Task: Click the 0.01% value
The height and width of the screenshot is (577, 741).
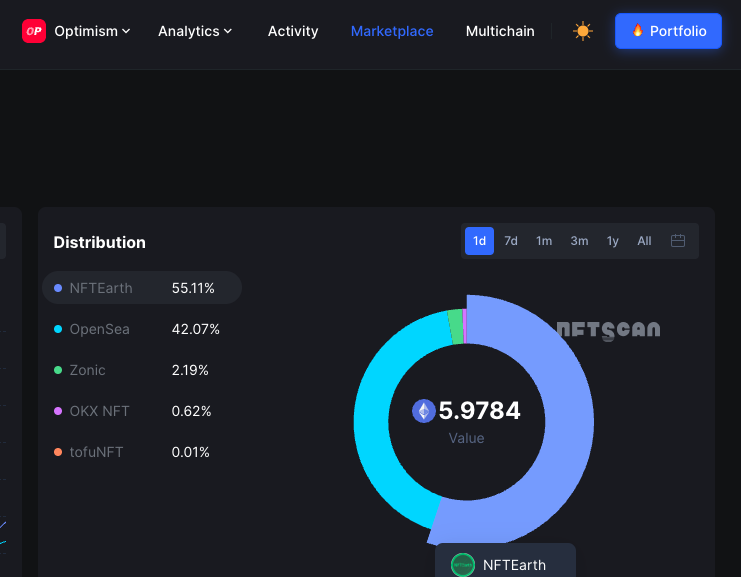Action: click(x=190, y=452)
